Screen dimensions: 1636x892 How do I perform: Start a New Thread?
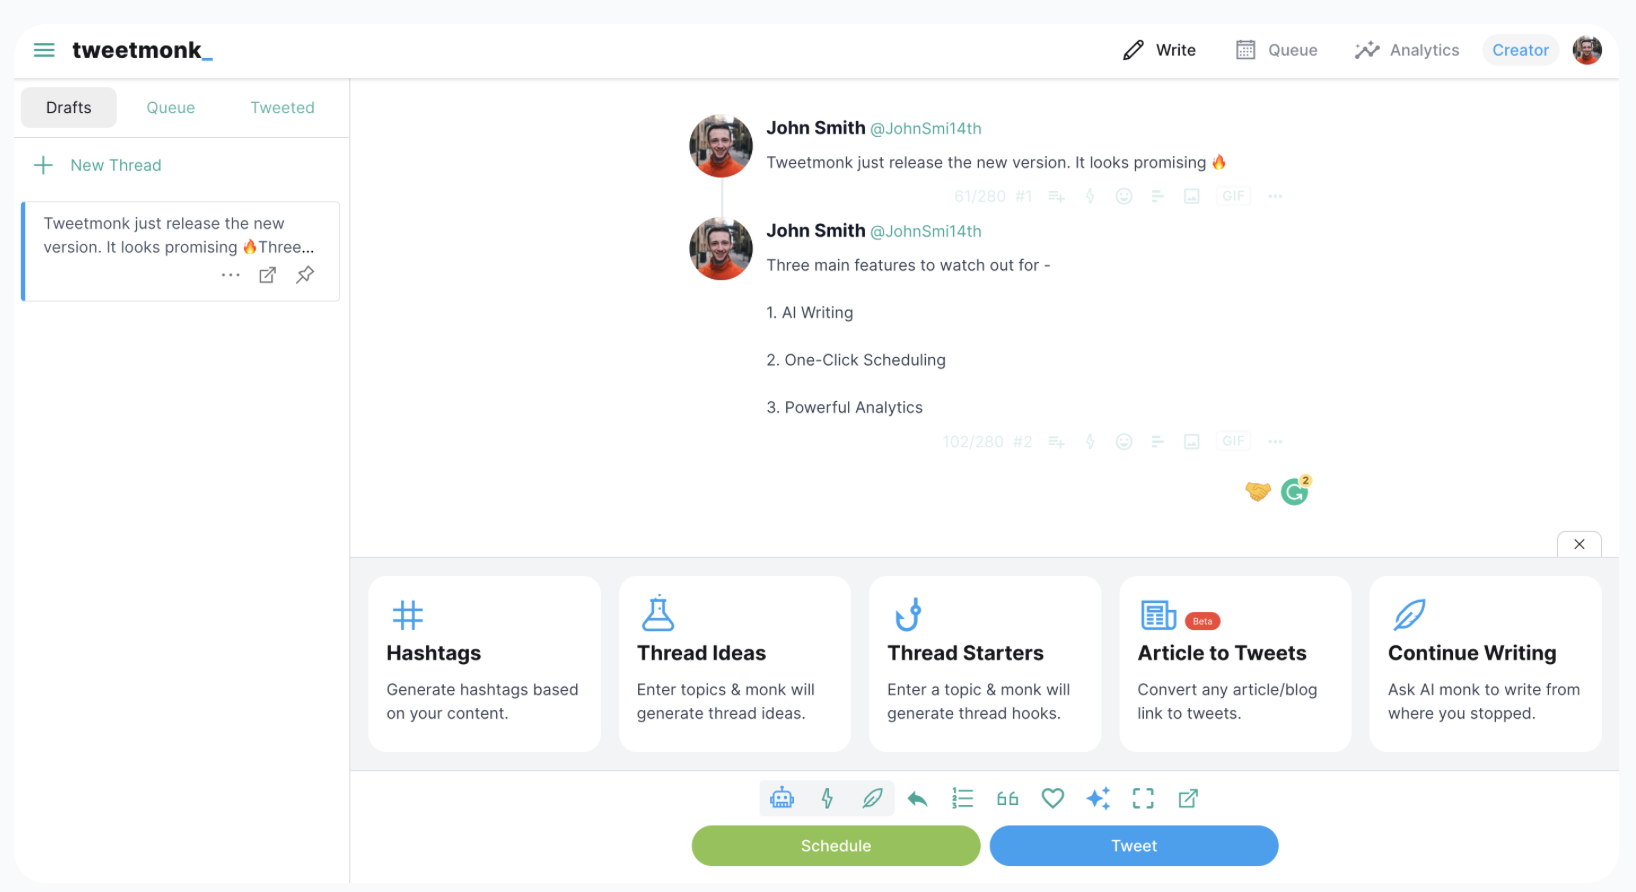pos(98,165)
